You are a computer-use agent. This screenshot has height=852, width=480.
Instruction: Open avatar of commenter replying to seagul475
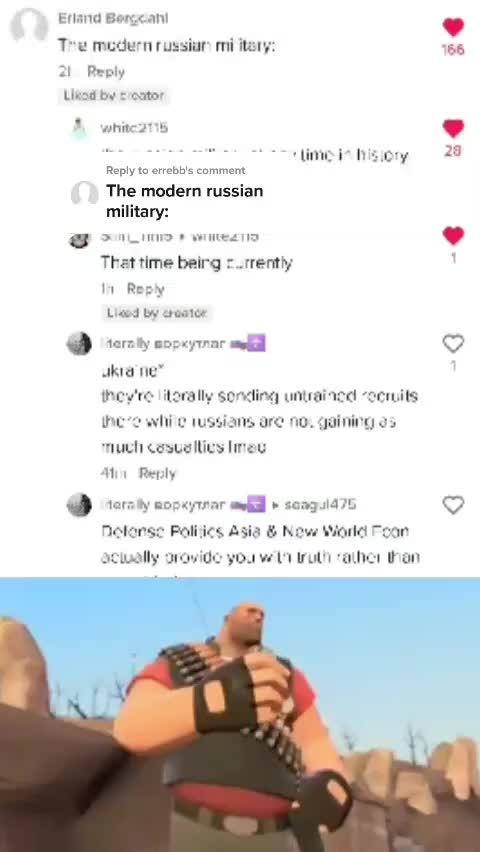79,505
